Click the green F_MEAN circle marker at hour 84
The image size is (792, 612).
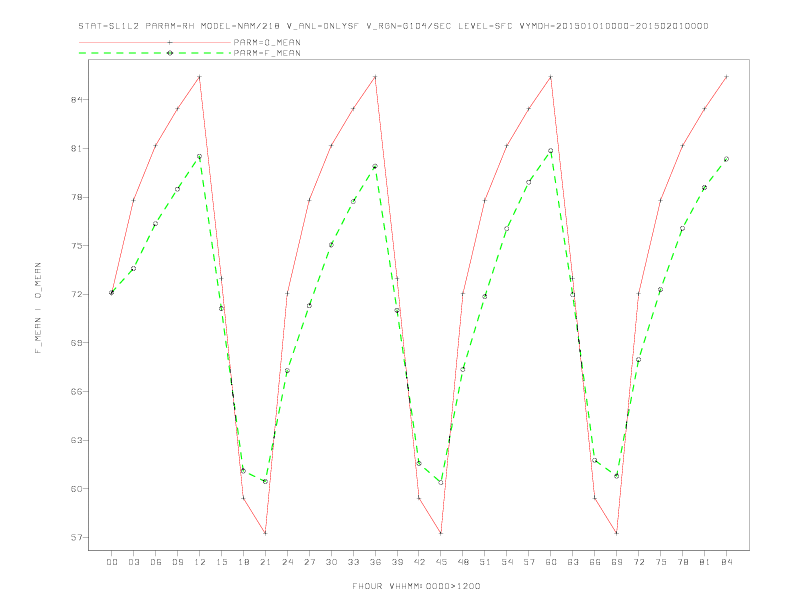tap(726, 159)
